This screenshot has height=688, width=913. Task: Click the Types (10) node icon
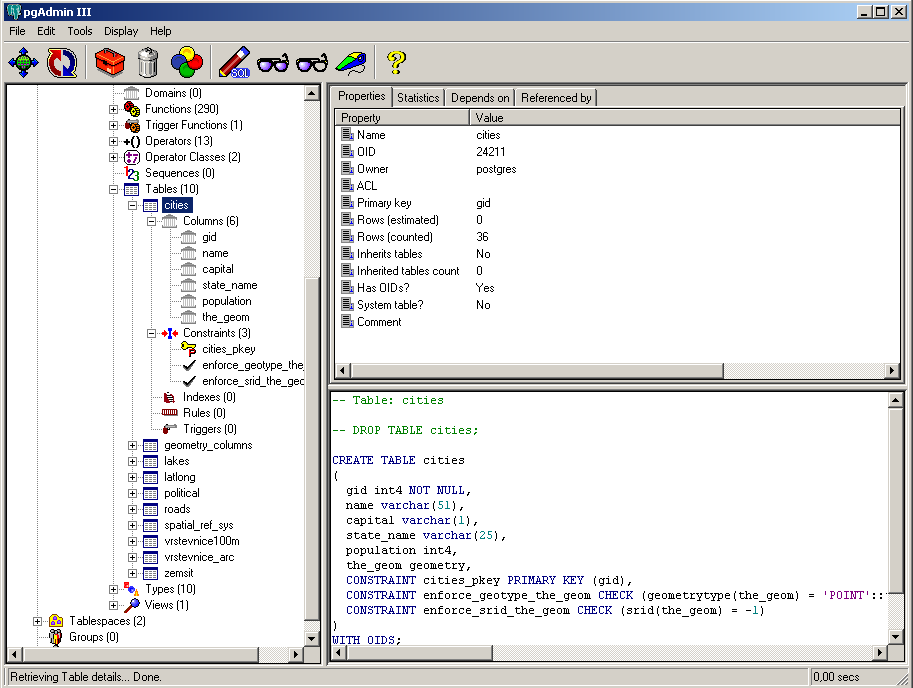[x=132, y=589]
